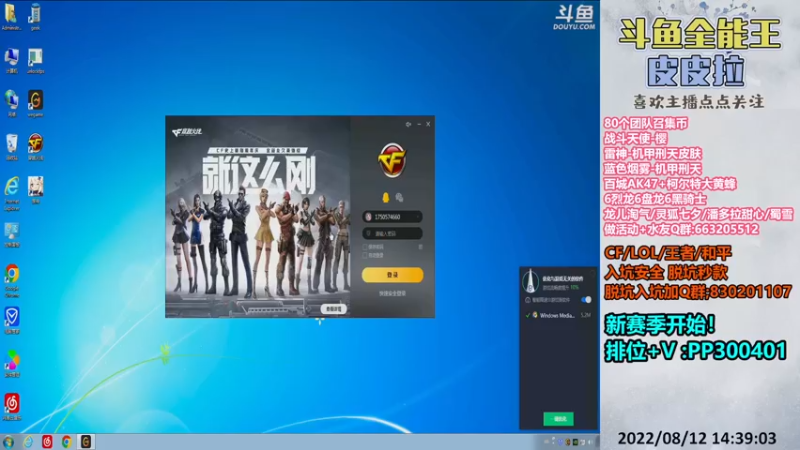Launch NetEase Cloud Music desktop icon
The image size is (800, 450).
point(11,407)
